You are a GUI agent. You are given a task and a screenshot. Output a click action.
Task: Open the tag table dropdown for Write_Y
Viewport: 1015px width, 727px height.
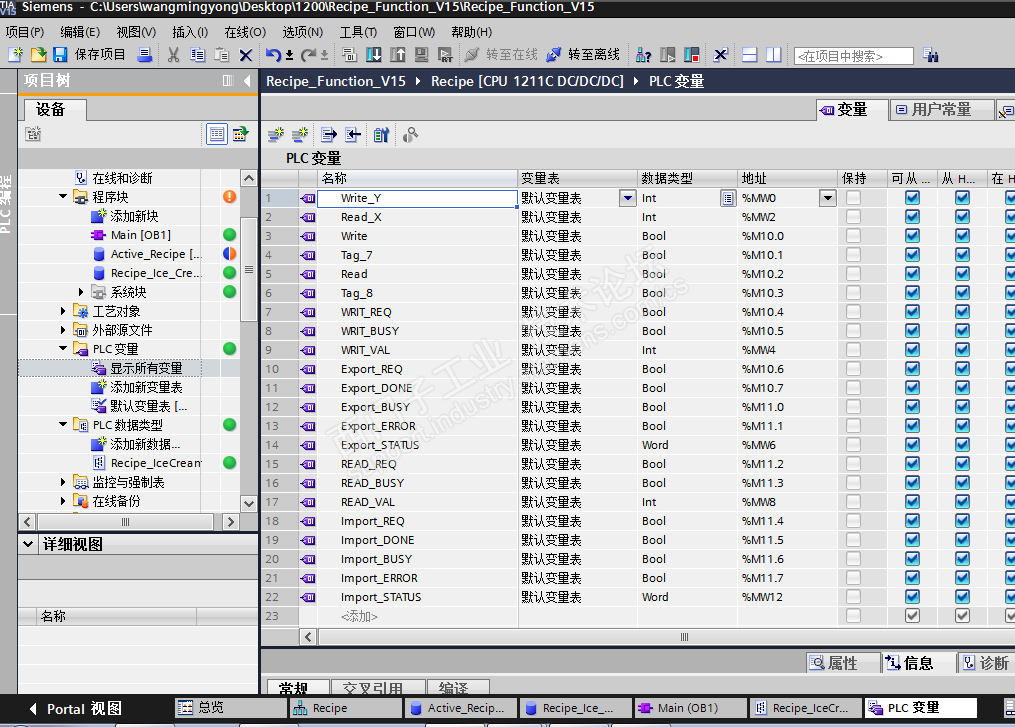click(627, 198)
